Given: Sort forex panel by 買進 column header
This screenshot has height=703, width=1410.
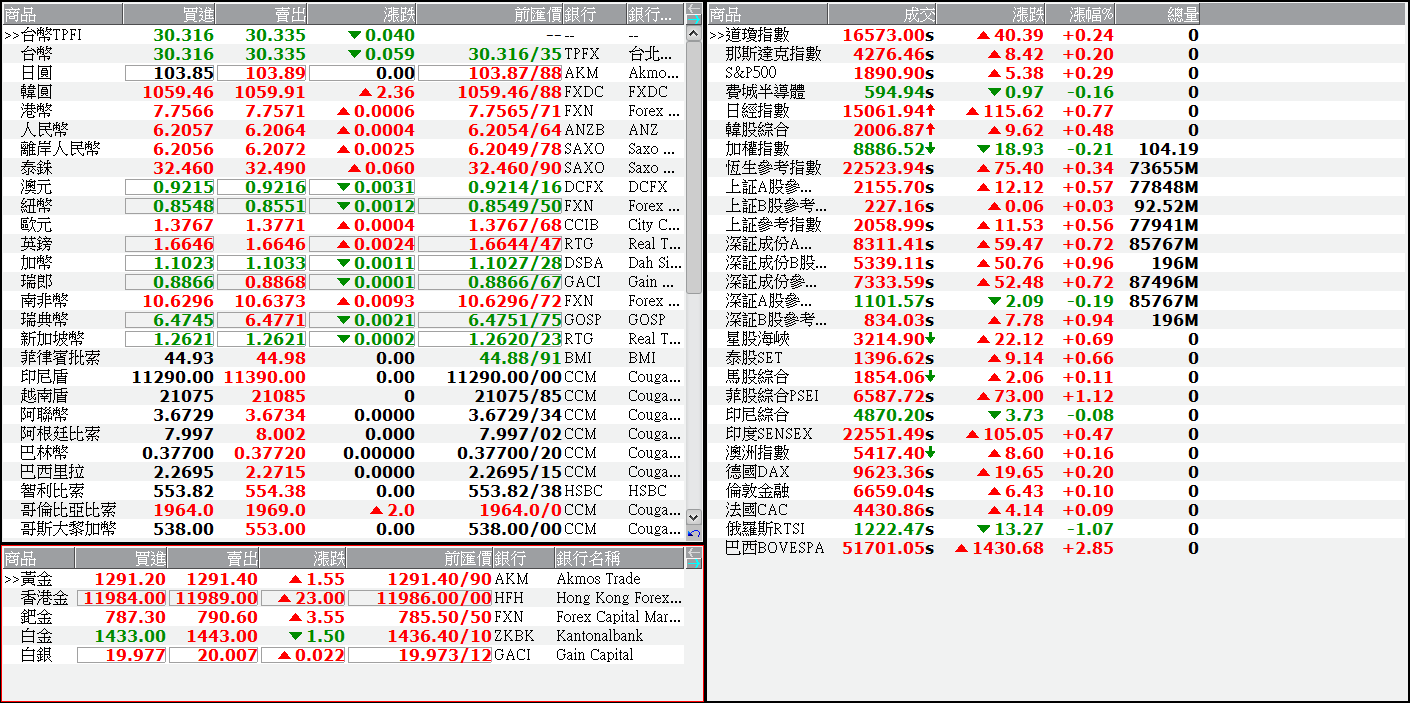Looking at the screenshot, I should (x=169, y=14).
